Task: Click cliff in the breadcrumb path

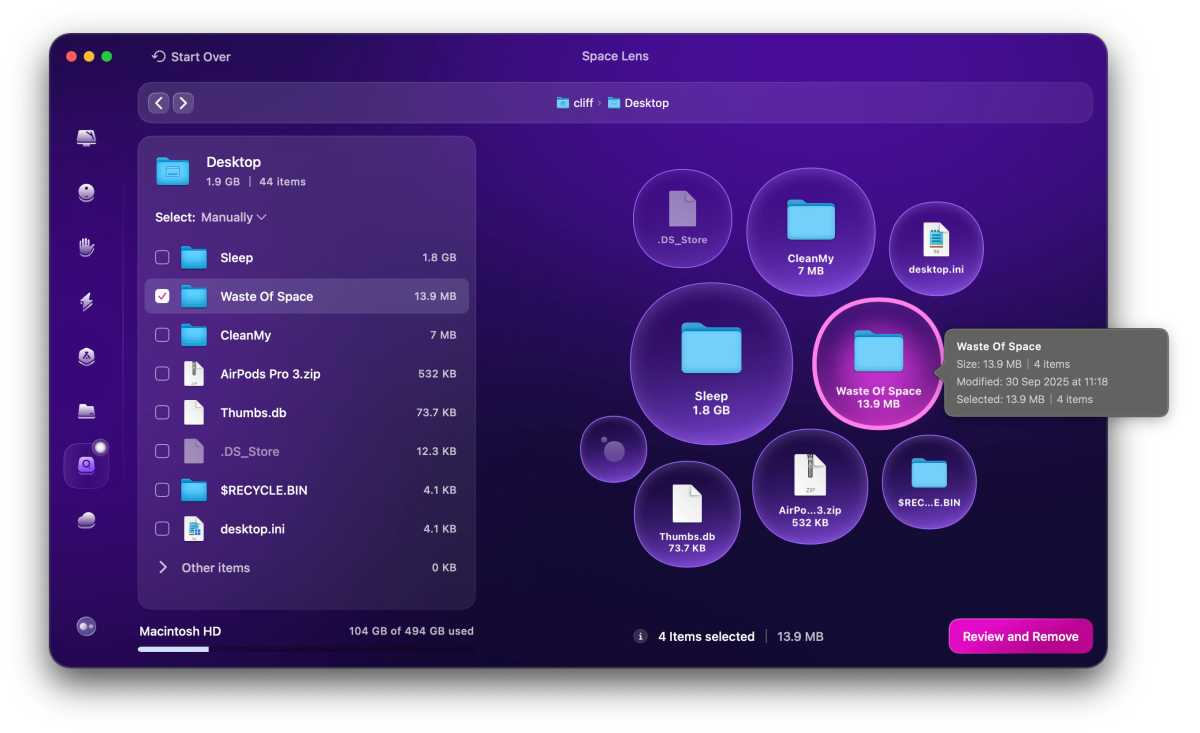Action: (x=585, y=102)
